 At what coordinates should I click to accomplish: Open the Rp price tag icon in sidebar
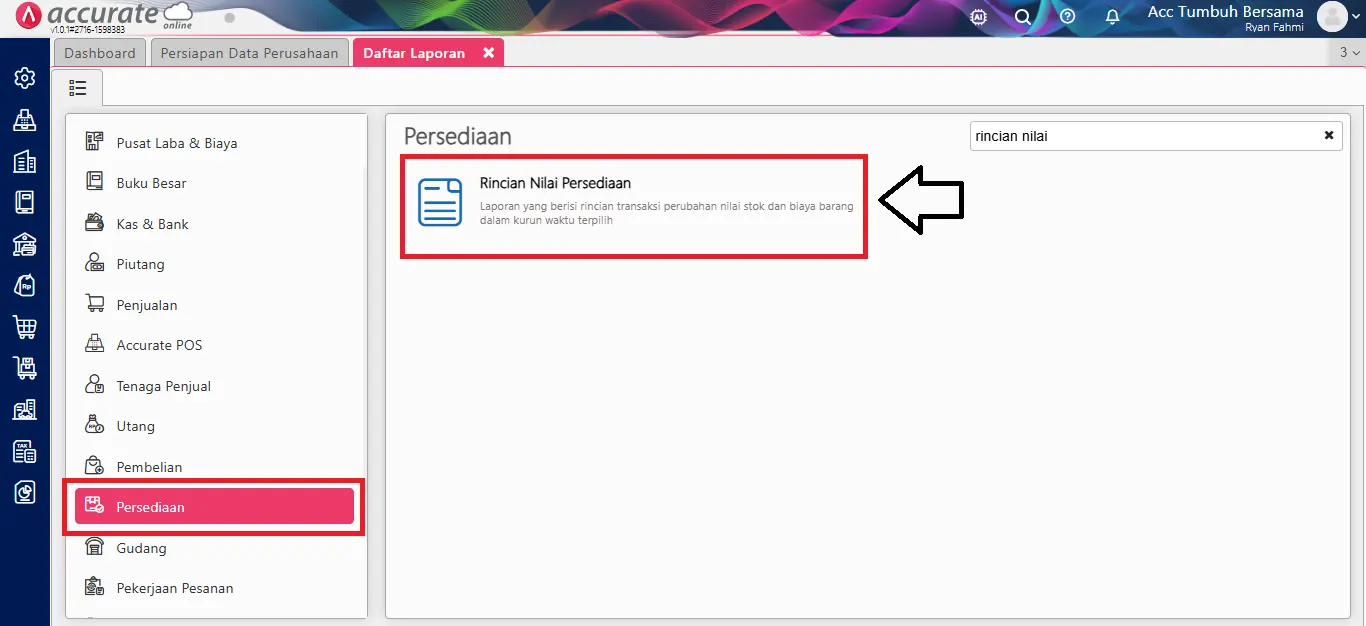pos(24,285)
